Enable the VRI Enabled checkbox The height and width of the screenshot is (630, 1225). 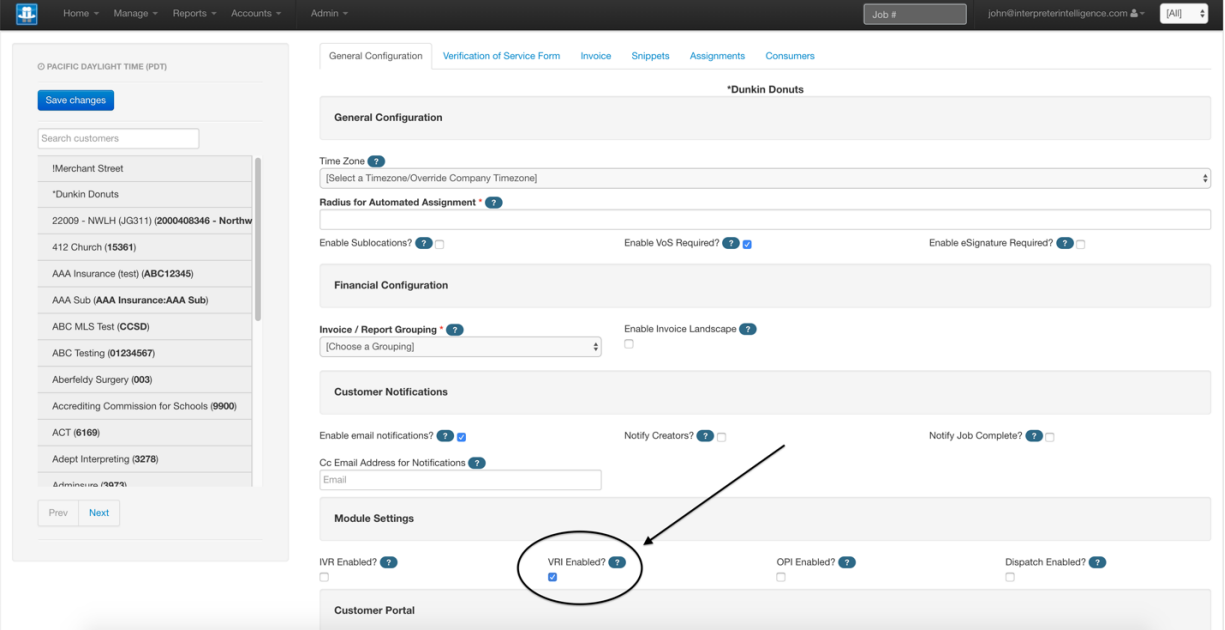553,577
